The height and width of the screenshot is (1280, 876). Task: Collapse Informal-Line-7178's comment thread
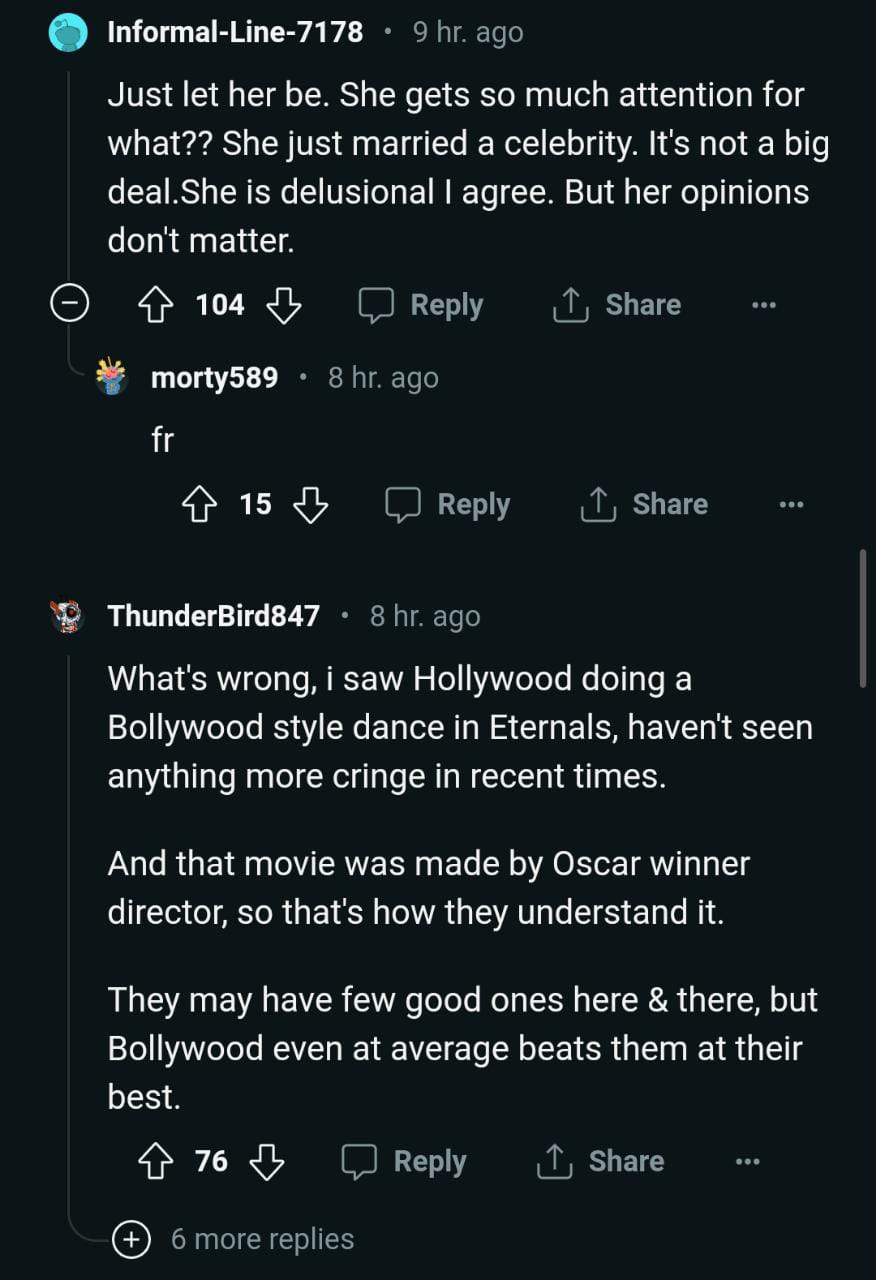(x=70, y=304)
